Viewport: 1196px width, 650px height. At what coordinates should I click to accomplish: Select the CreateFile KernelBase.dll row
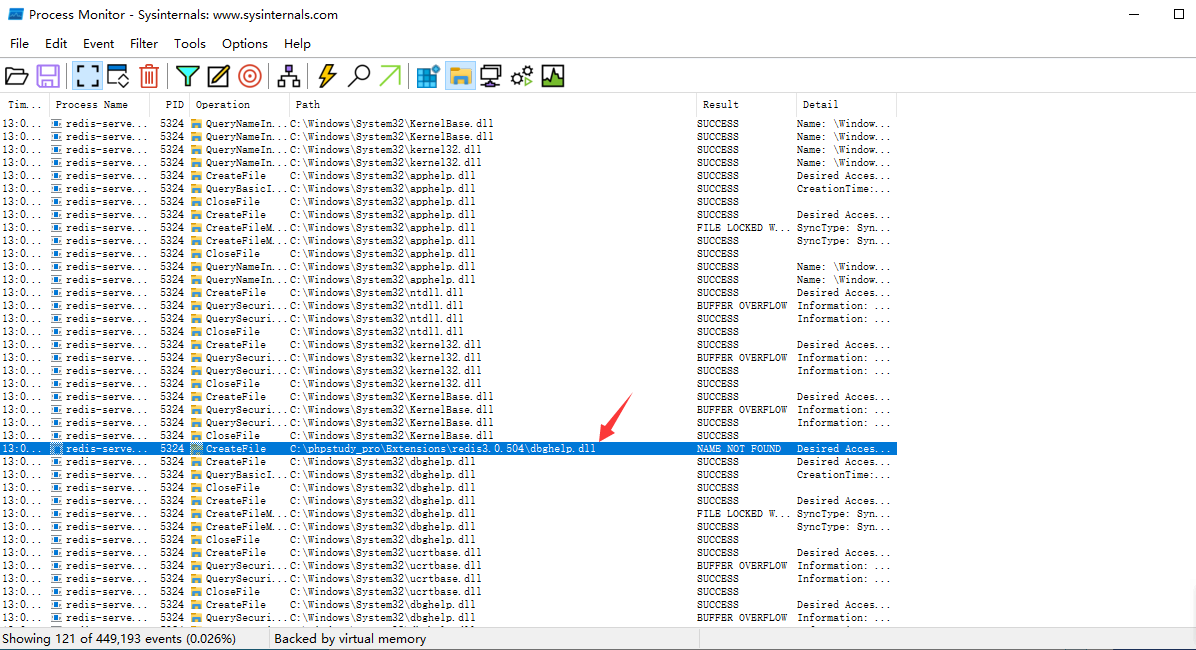tap(448, 397)
